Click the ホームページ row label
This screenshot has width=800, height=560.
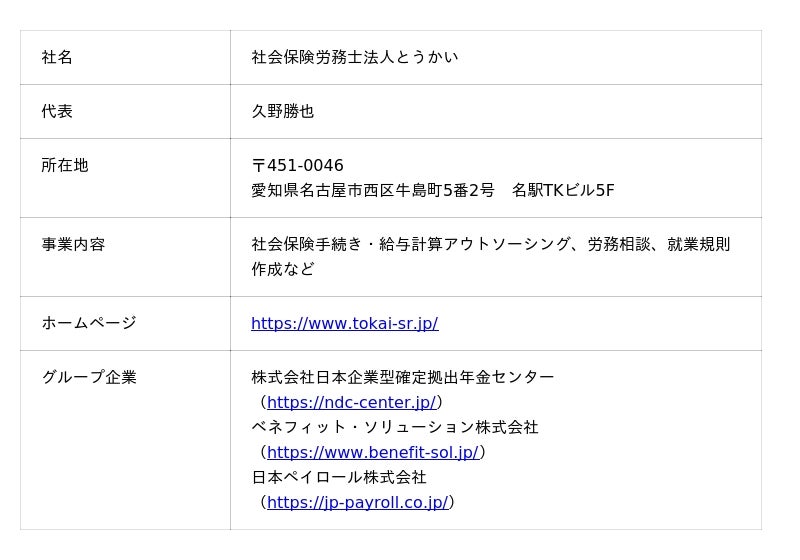[x=88, y=323]
